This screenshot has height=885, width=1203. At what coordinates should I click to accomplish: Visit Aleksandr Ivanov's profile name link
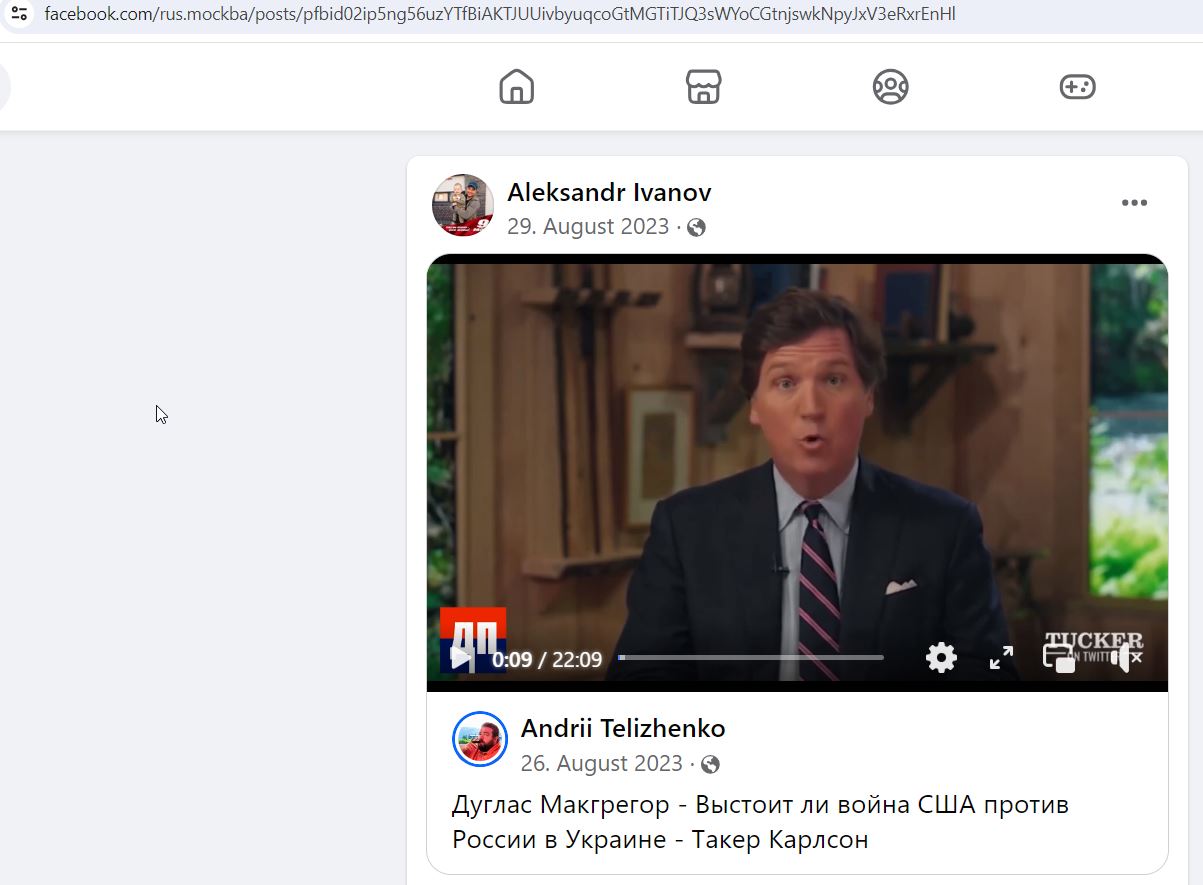coord(609,192)
